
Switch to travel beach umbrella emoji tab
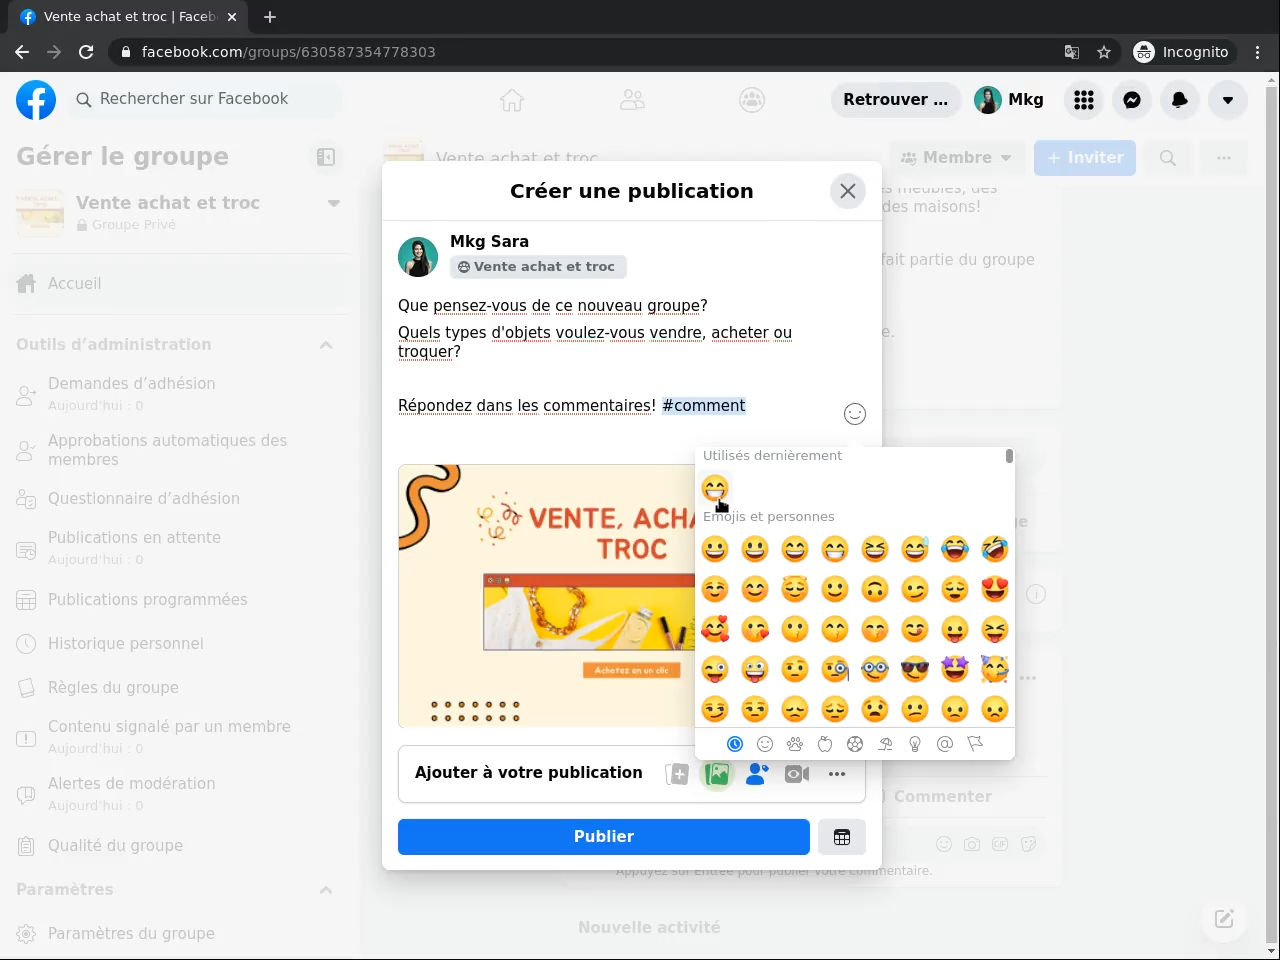tap(885, 744)
